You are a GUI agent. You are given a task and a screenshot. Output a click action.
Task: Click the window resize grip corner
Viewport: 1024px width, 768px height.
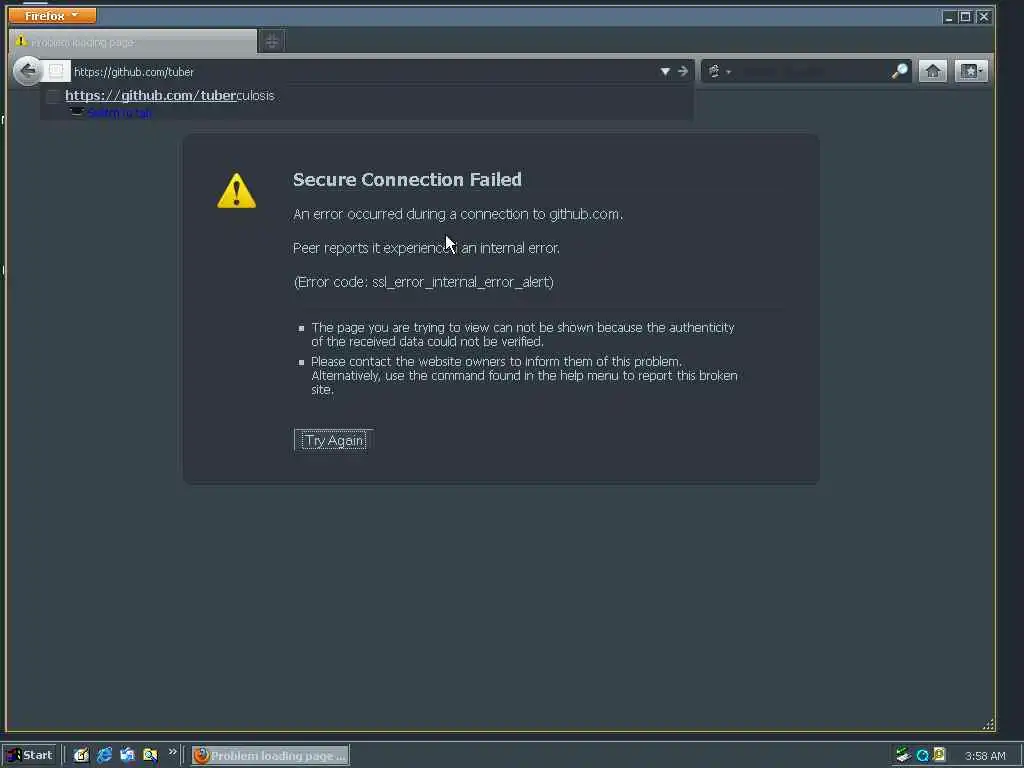988,724
